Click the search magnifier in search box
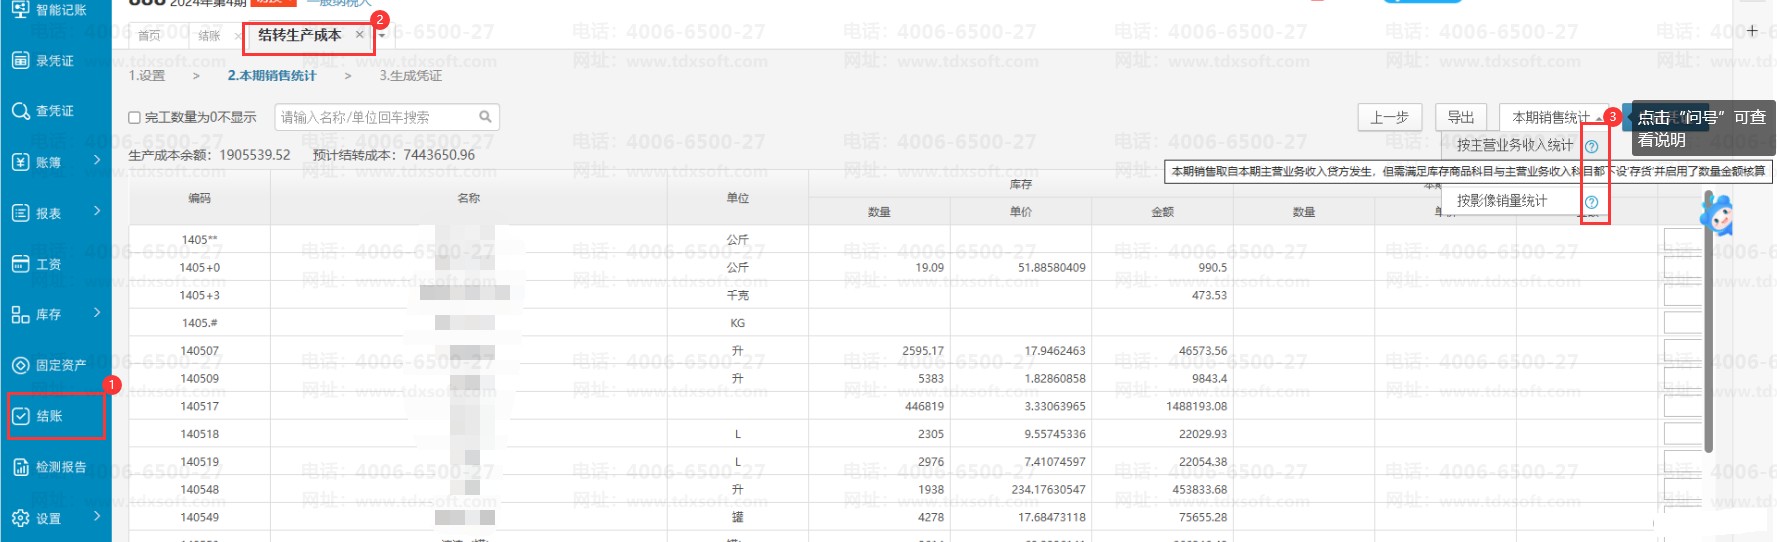The width and height of the screenshot is (1777, 542). point(485,117)
